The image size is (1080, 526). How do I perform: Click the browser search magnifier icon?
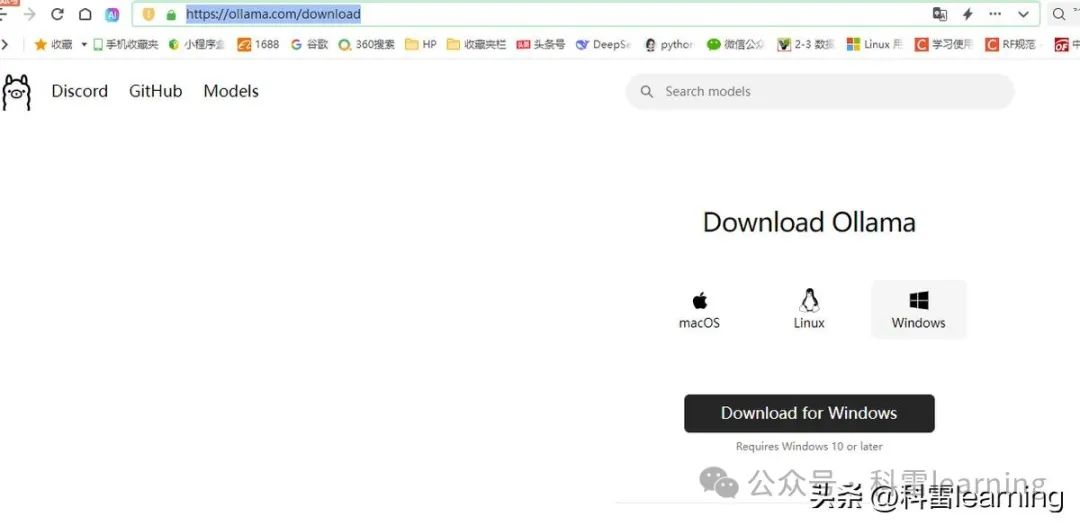1059,14
